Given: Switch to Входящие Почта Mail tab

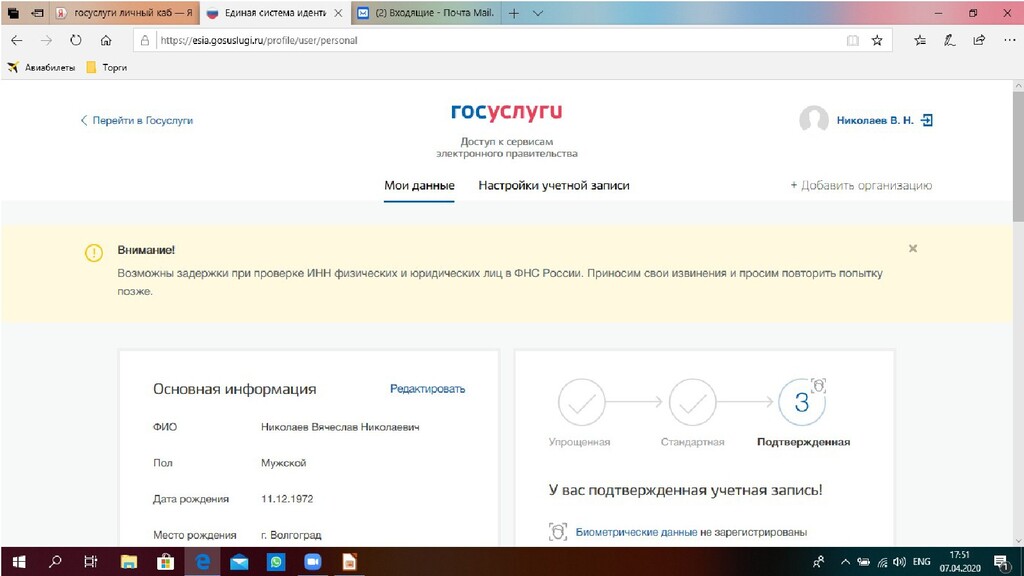Looking at the screenshot, I should (x=426, y=13).
